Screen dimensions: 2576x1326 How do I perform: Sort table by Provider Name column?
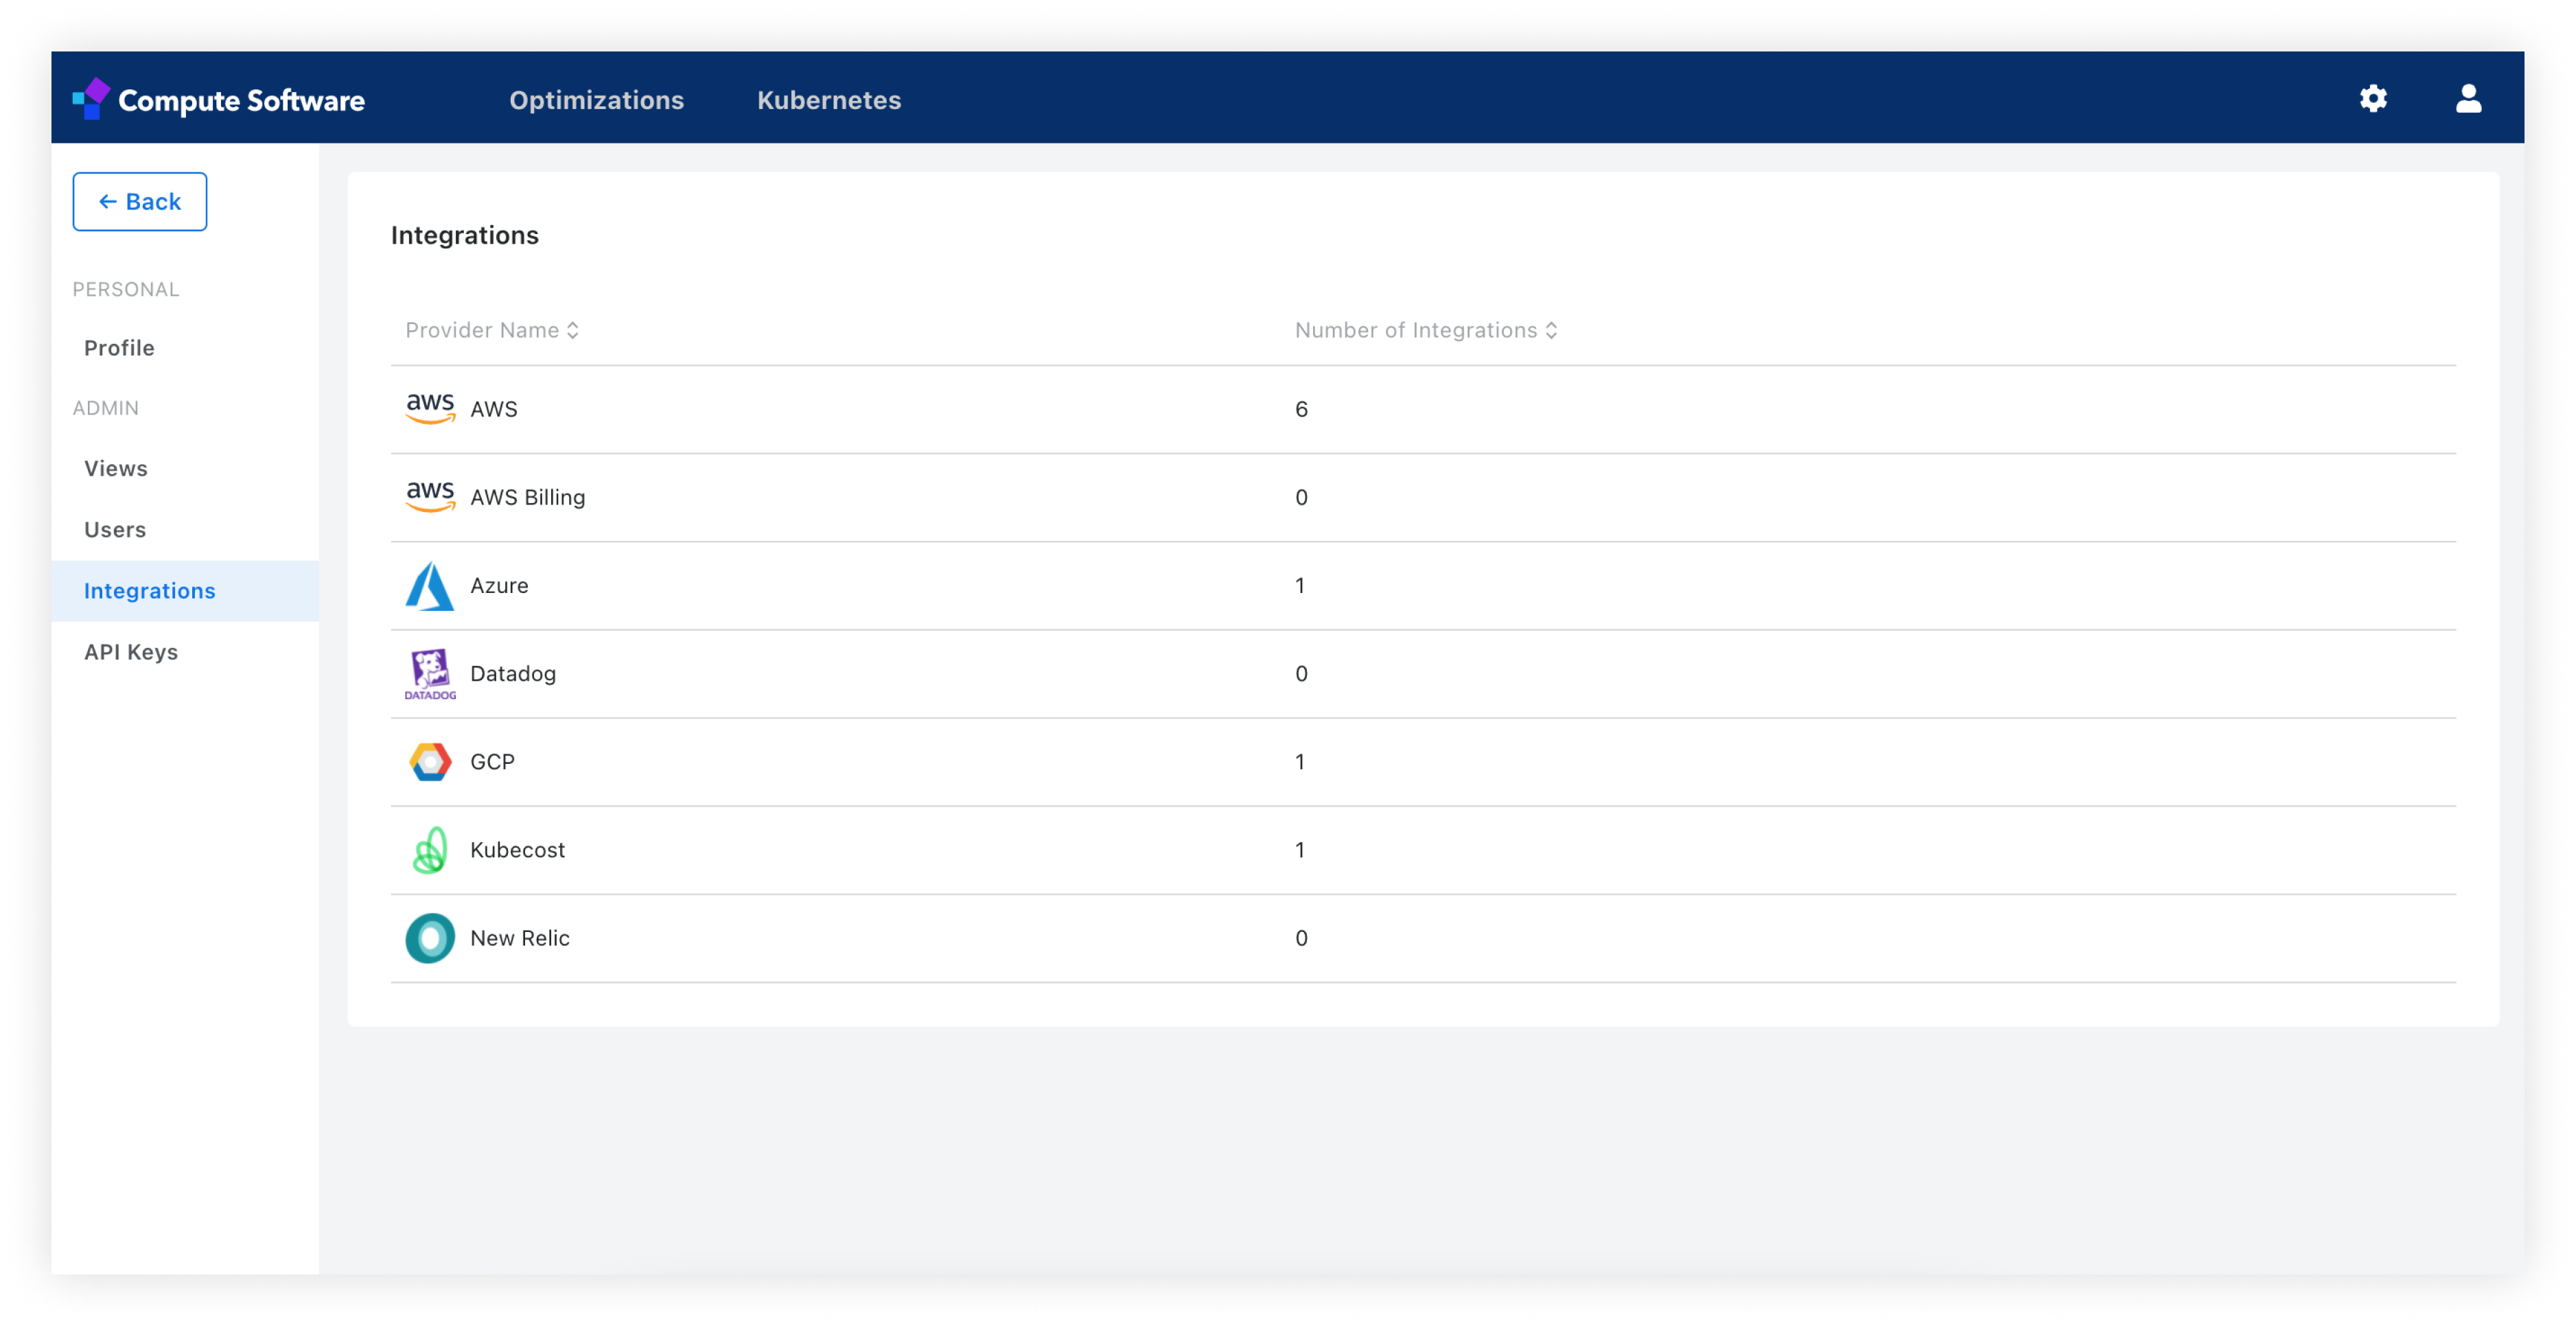click(x=492, y=330)
